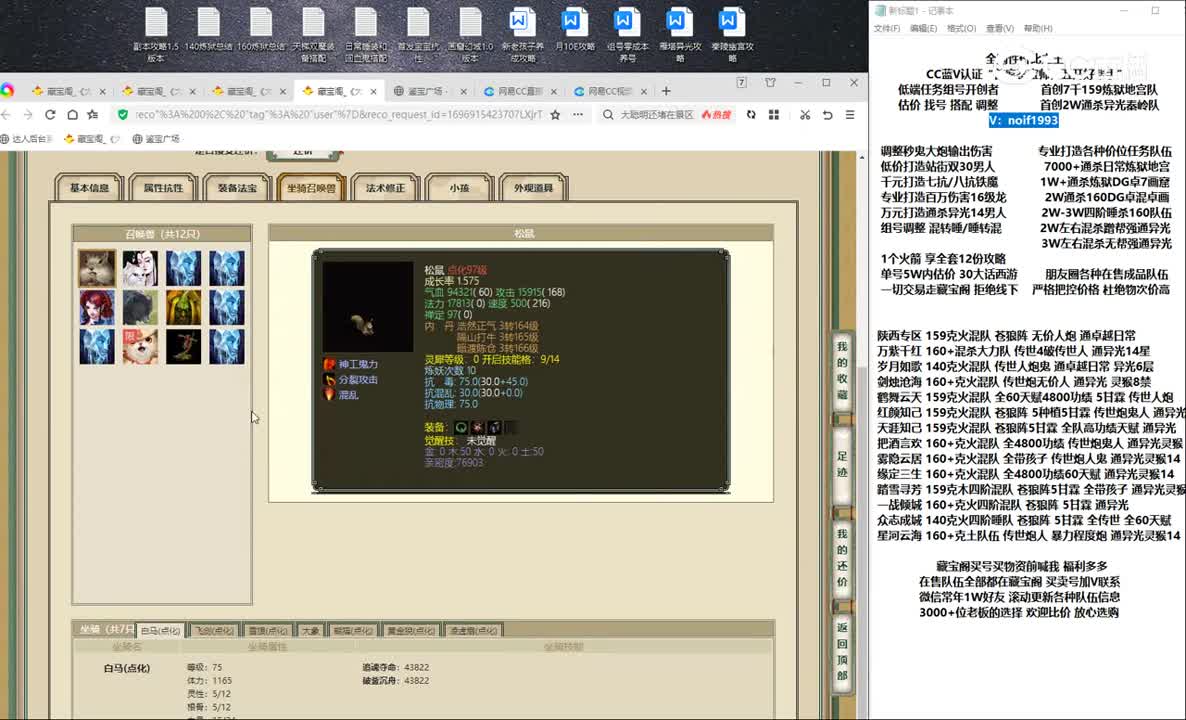Open the 坐骑召唤兽 tab
1186x720 pixels.
pos(311,188)
